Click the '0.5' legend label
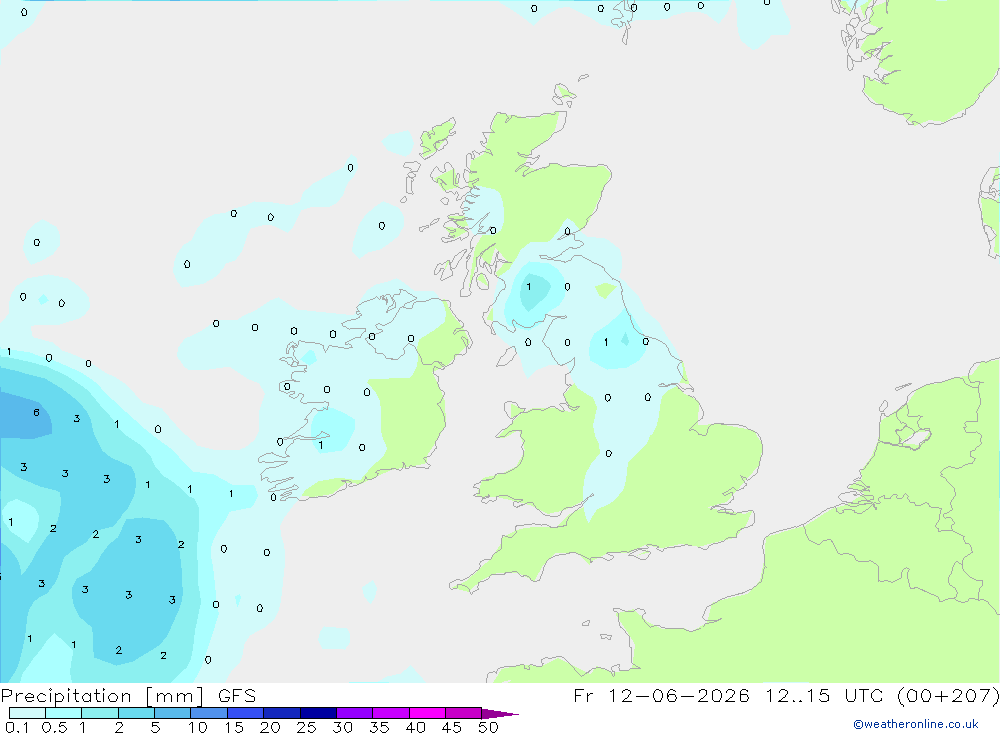The image size is (1000, 733). pos(54,727)
